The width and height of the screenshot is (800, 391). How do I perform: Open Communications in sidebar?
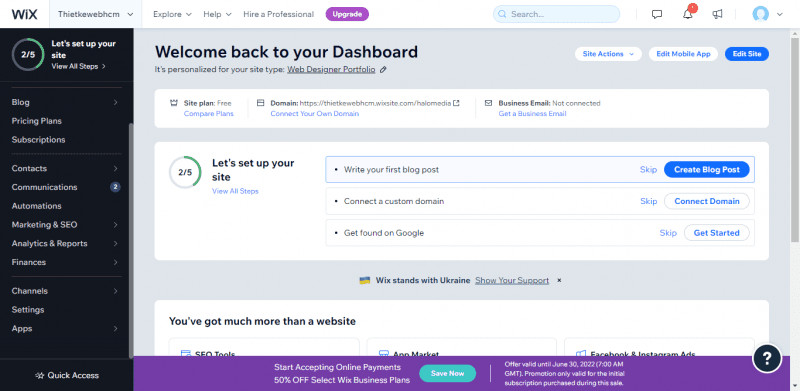44,187
